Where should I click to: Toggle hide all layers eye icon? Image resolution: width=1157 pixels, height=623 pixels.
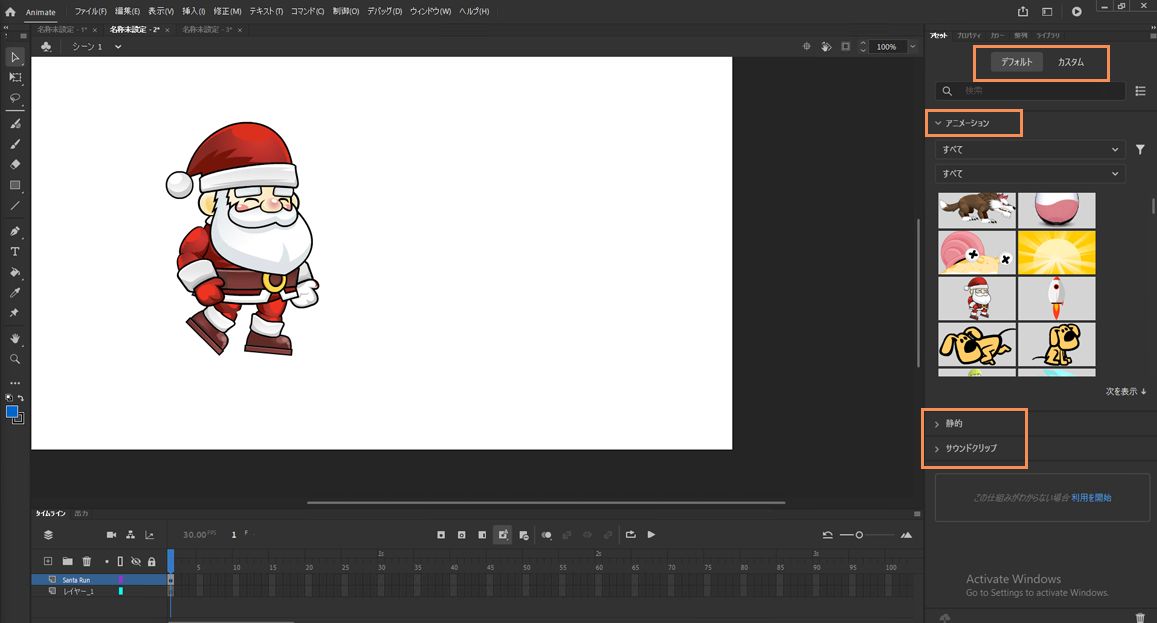[136, 562]
